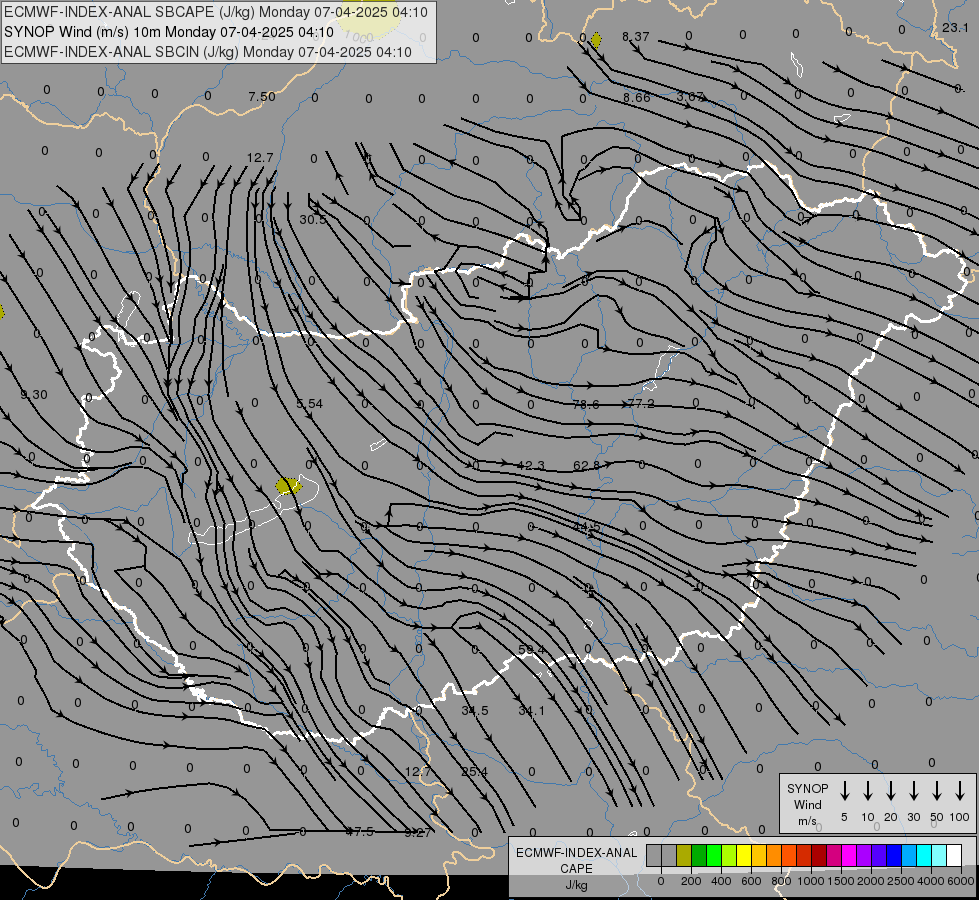Screen dimensions: 979x900
Task: Click the 5.54 value on the map
Action: coord(310,403)
